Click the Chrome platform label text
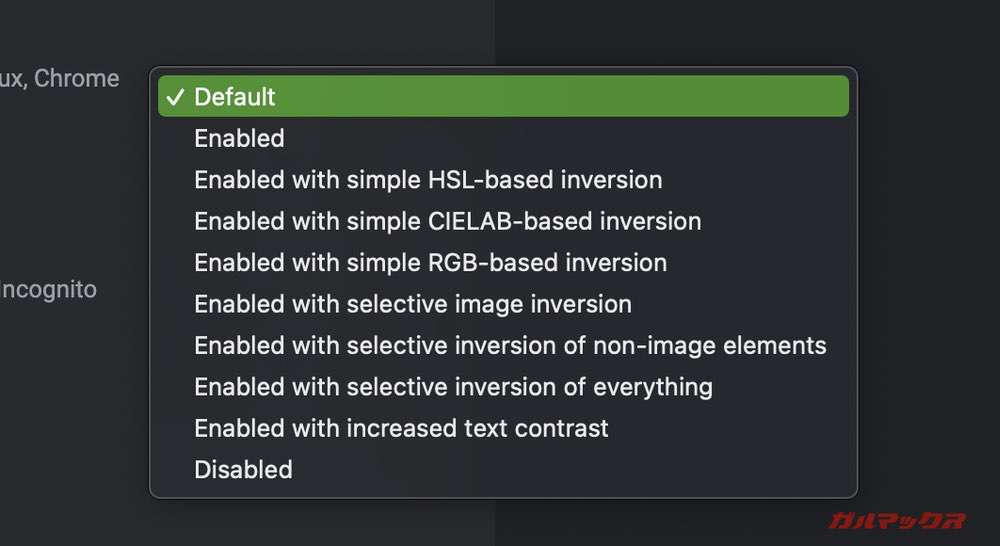1000x546 pixels. click(76, 78)
